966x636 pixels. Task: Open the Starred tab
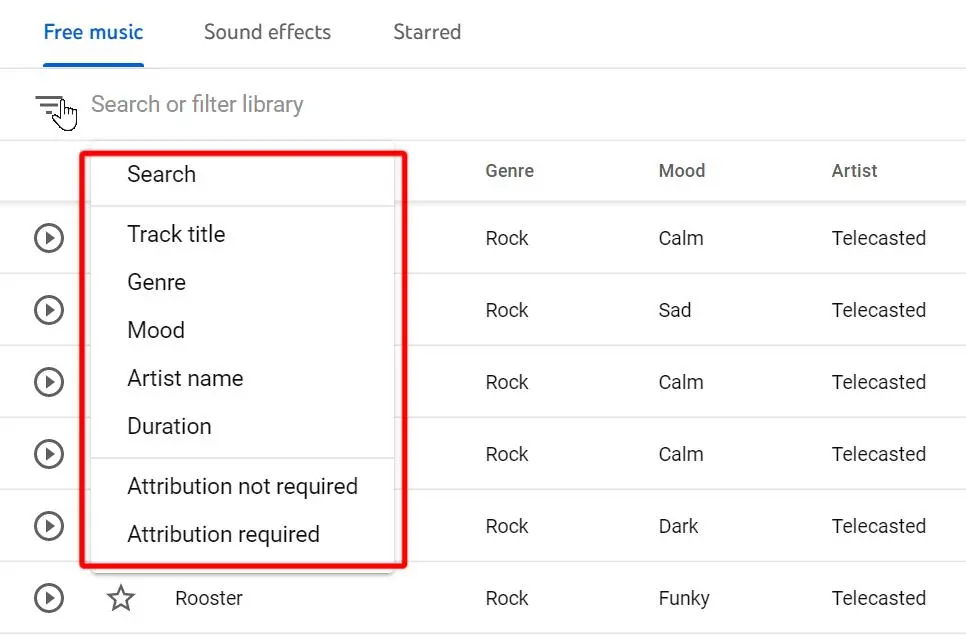[x=426, y=32]
